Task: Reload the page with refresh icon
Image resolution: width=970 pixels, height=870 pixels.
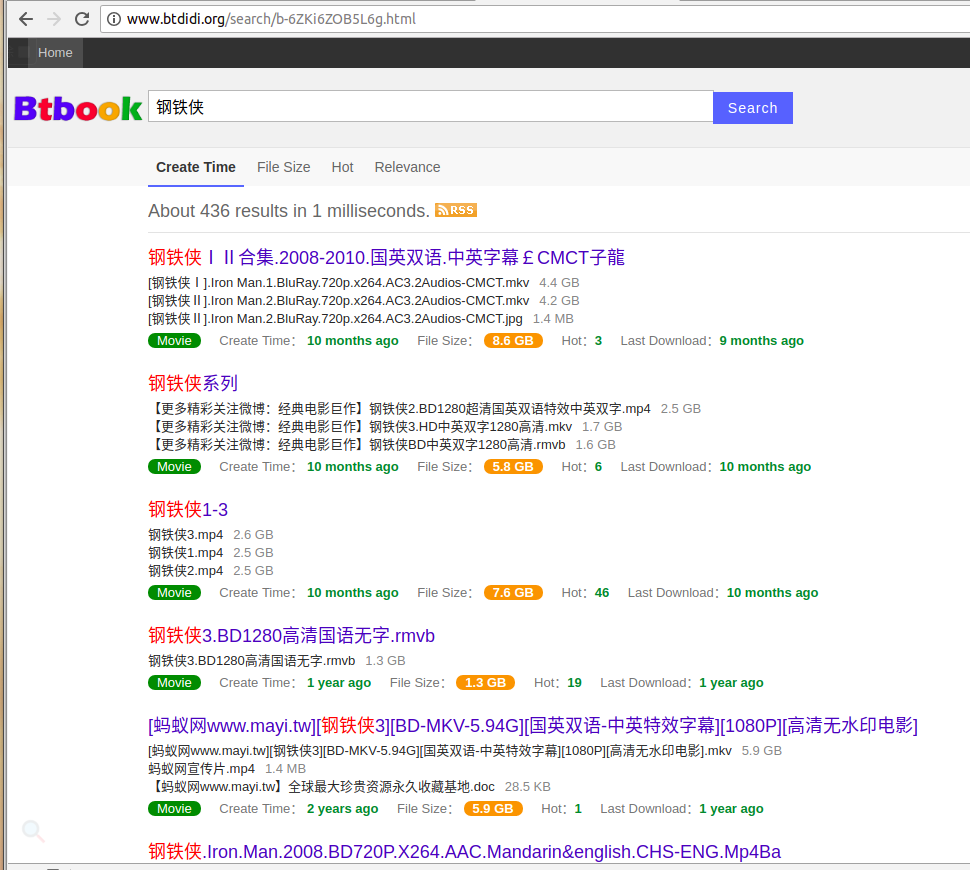Action: (82, 19)
